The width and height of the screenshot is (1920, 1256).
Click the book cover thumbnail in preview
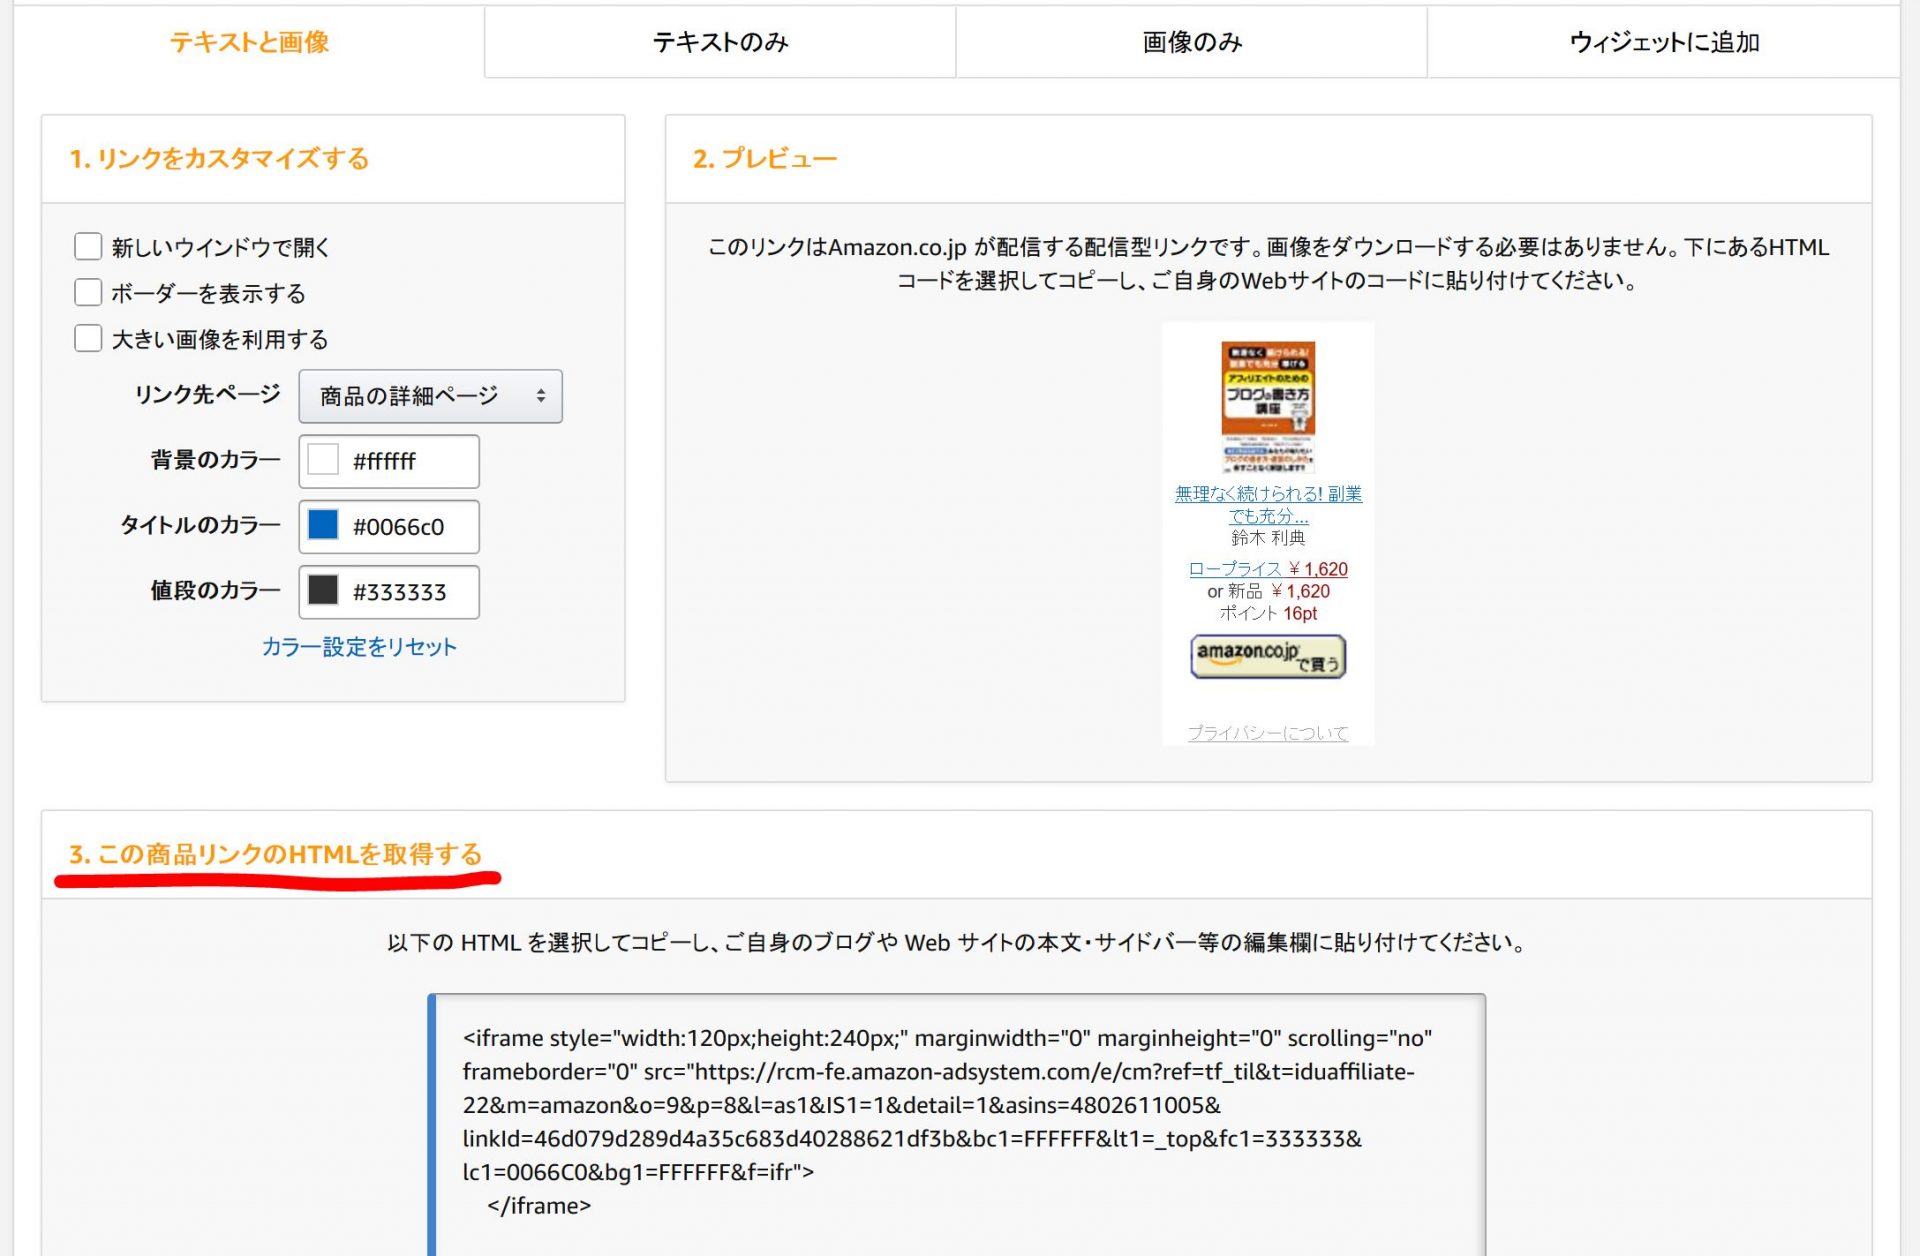(x=1268, y=407)
